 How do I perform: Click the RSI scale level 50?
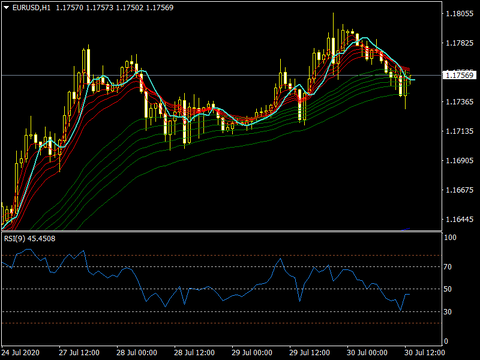coord(448,289)
